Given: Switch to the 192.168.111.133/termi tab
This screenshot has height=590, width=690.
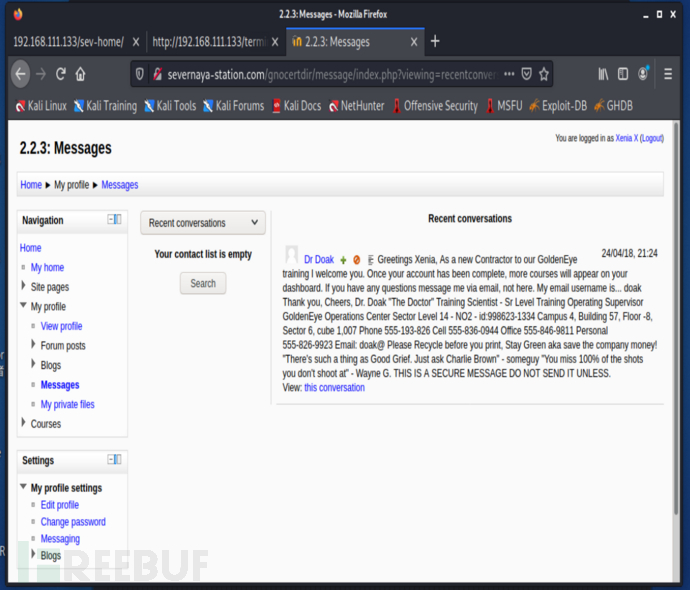Looking at the screenshot, I should pos(209,42).
